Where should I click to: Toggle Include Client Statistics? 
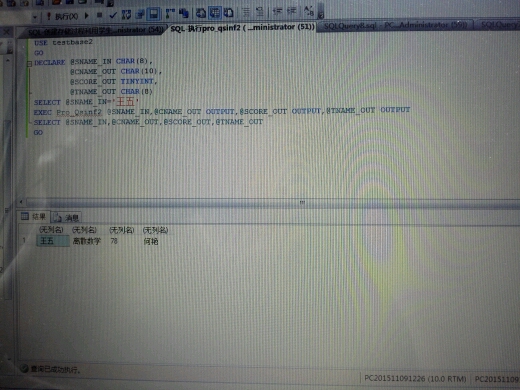184,13
